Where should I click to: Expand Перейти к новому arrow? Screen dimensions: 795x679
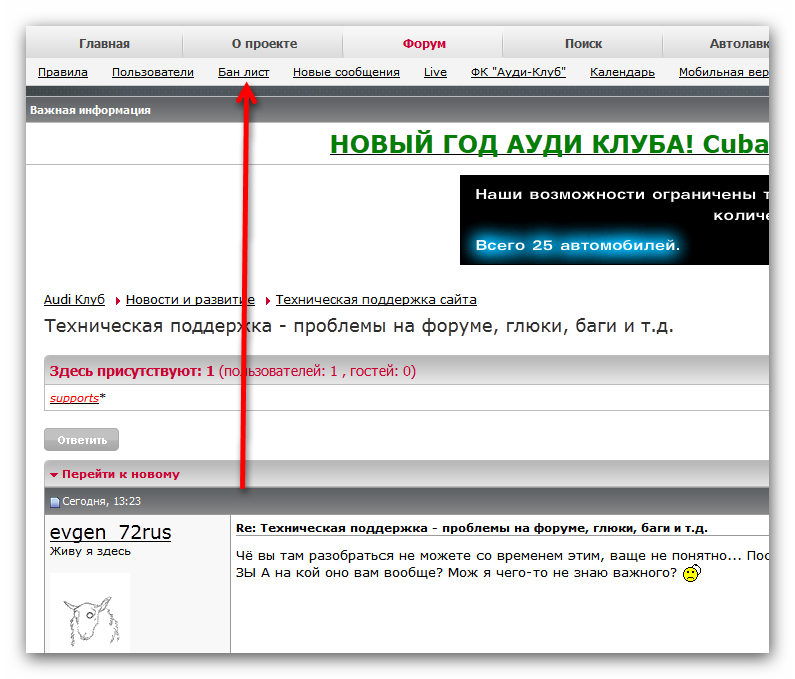coord(54,475)
